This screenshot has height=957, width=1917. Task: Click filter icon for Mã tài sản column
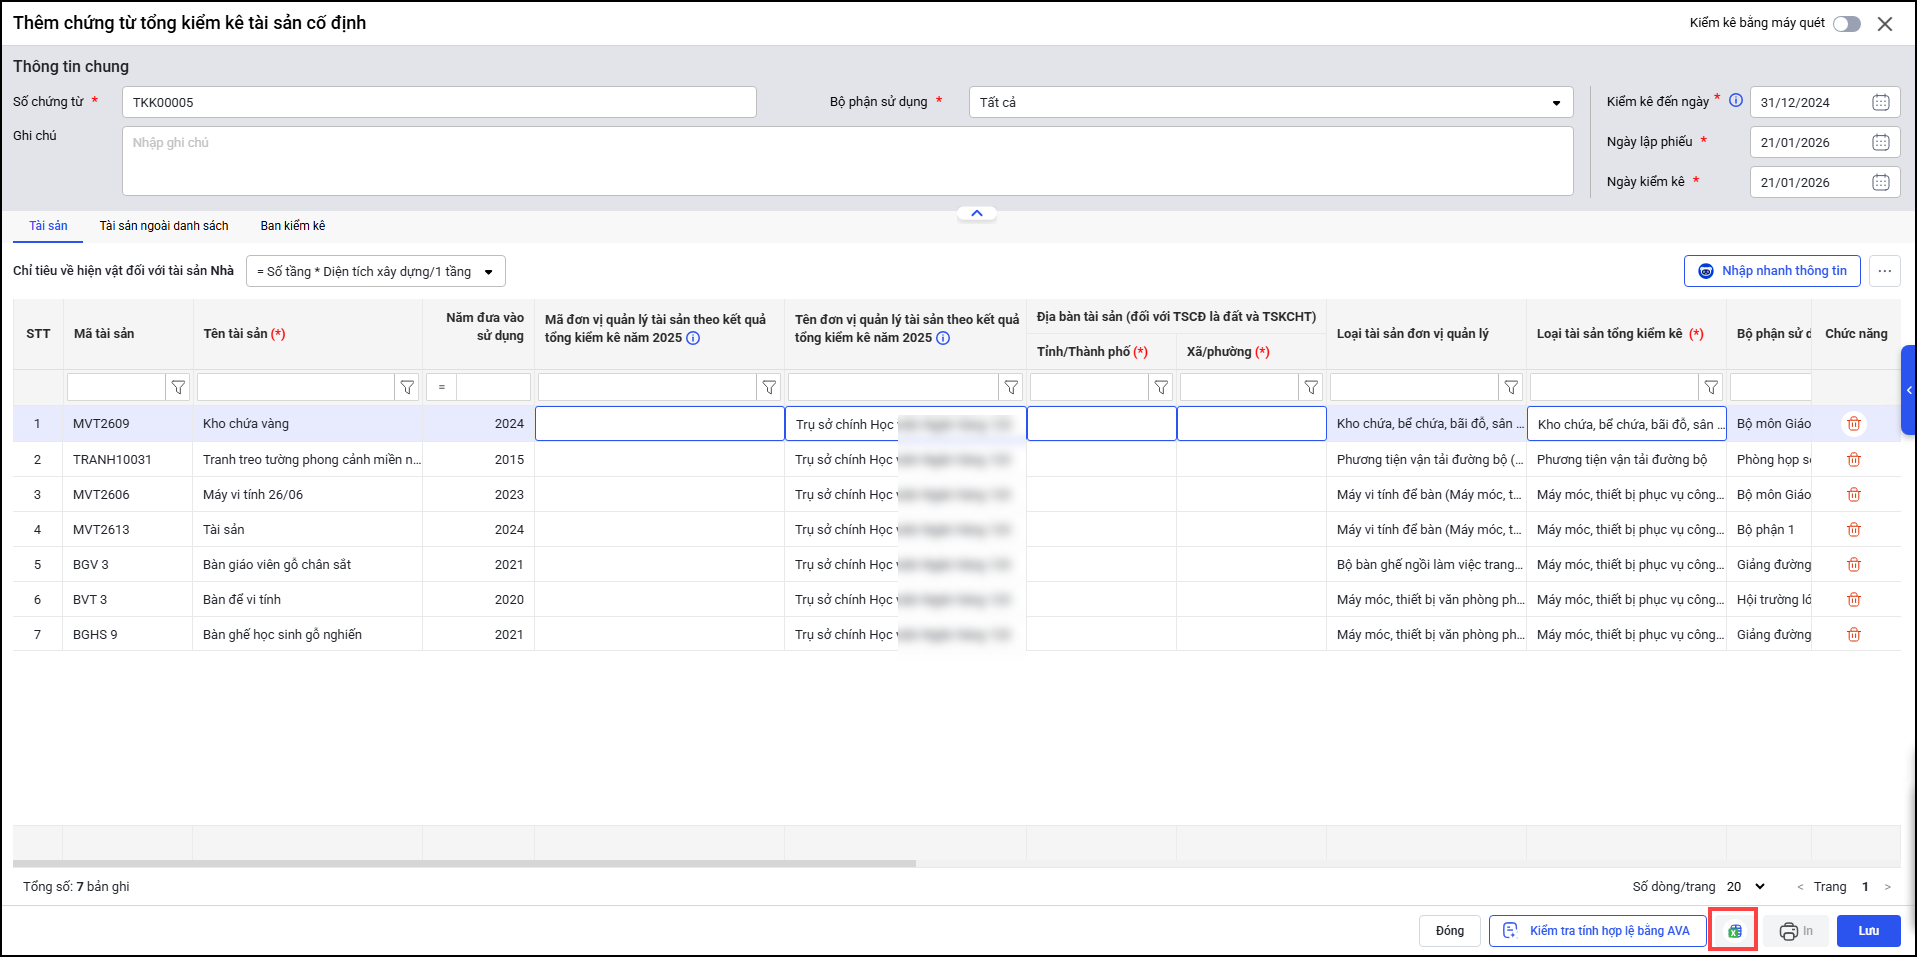click(x=178, y=387)
